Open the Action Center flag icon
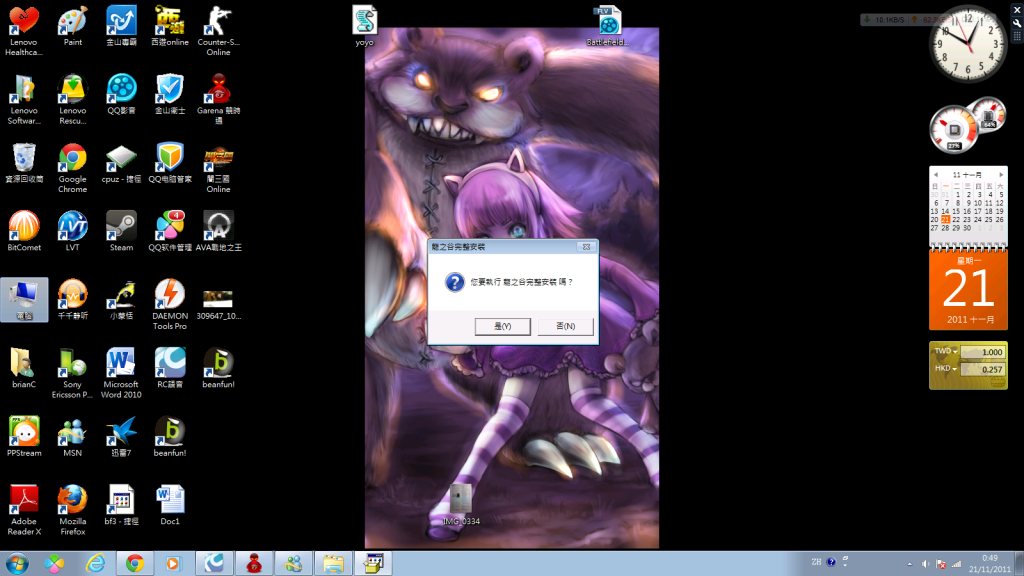This screenshot has height=576, width=1024. 941,564
